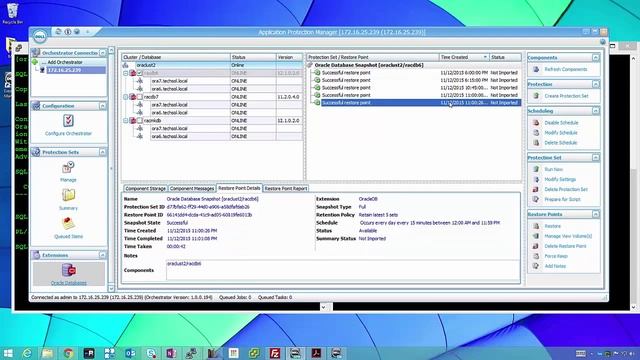The width and height of the screenshot is (640, 360).
Task: Click the Protection Set / Restore Point header
Action: click(x=373, y=57)
